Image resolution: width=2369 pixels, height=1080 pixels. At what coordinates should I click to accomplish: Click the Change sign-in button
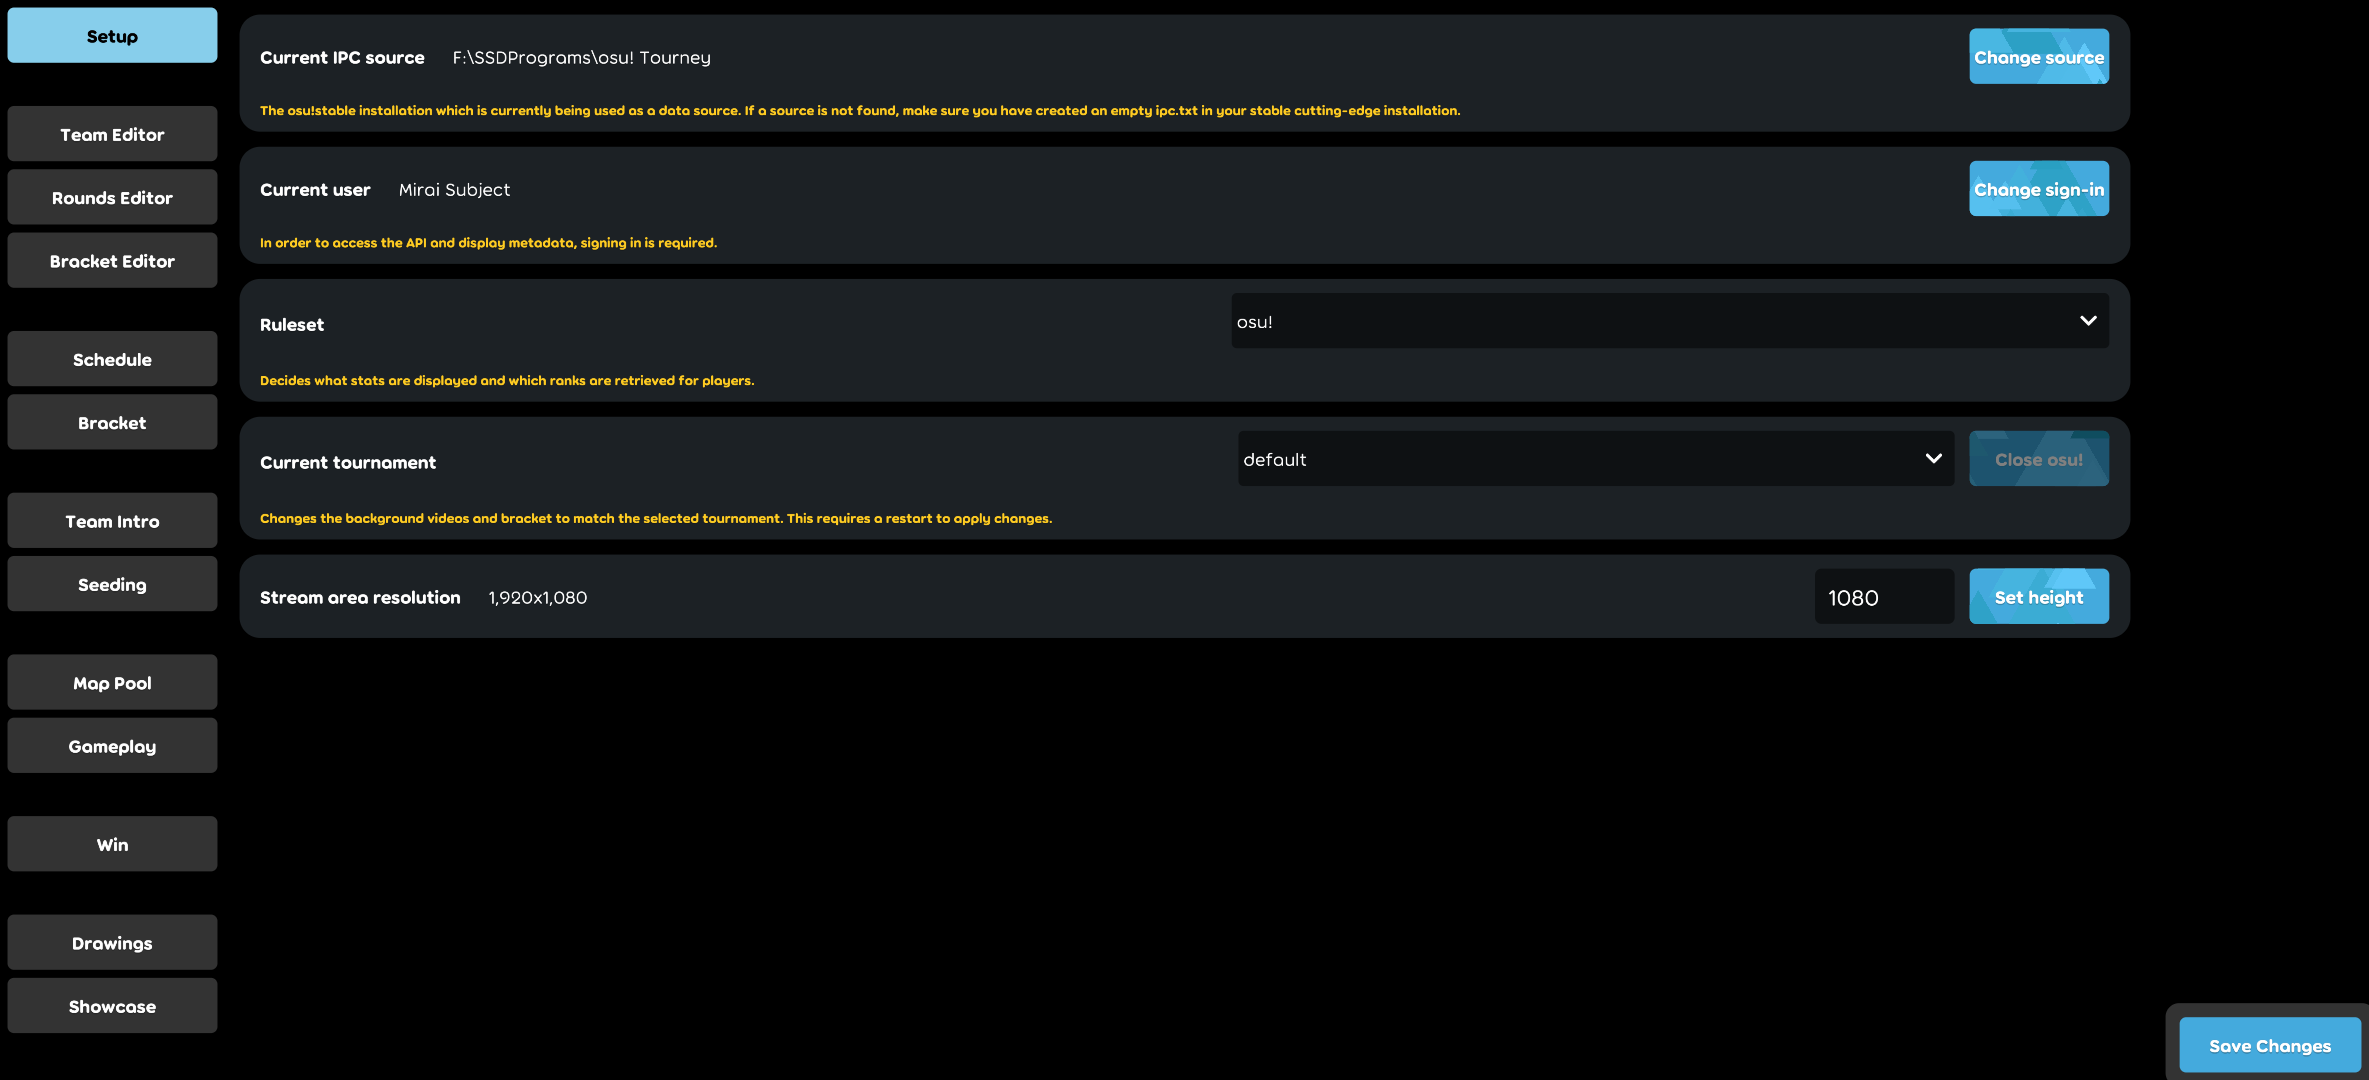tap(2038, 187)
